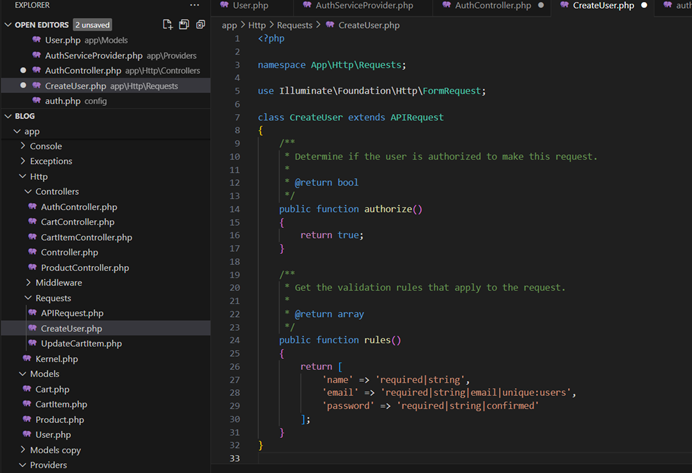Open the Explorer more actions ellipsis menu

click(195, 5)
